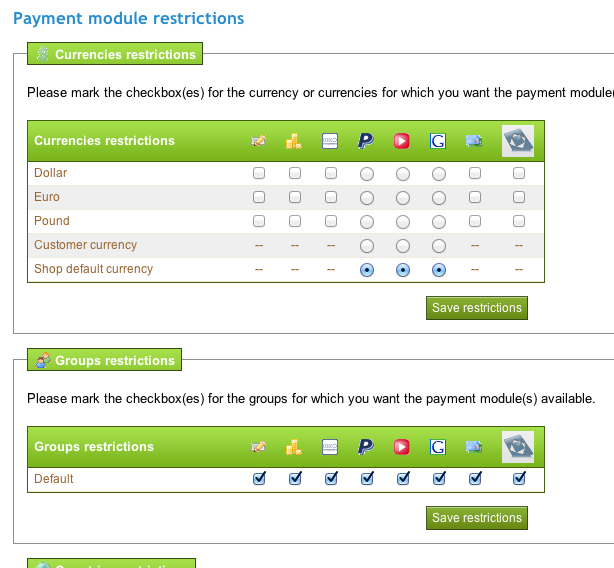The height and width of the screenshot is (568, 614).
Task: Click PayPal icon in Currencies restrictions header
Action: pos(366,141)
